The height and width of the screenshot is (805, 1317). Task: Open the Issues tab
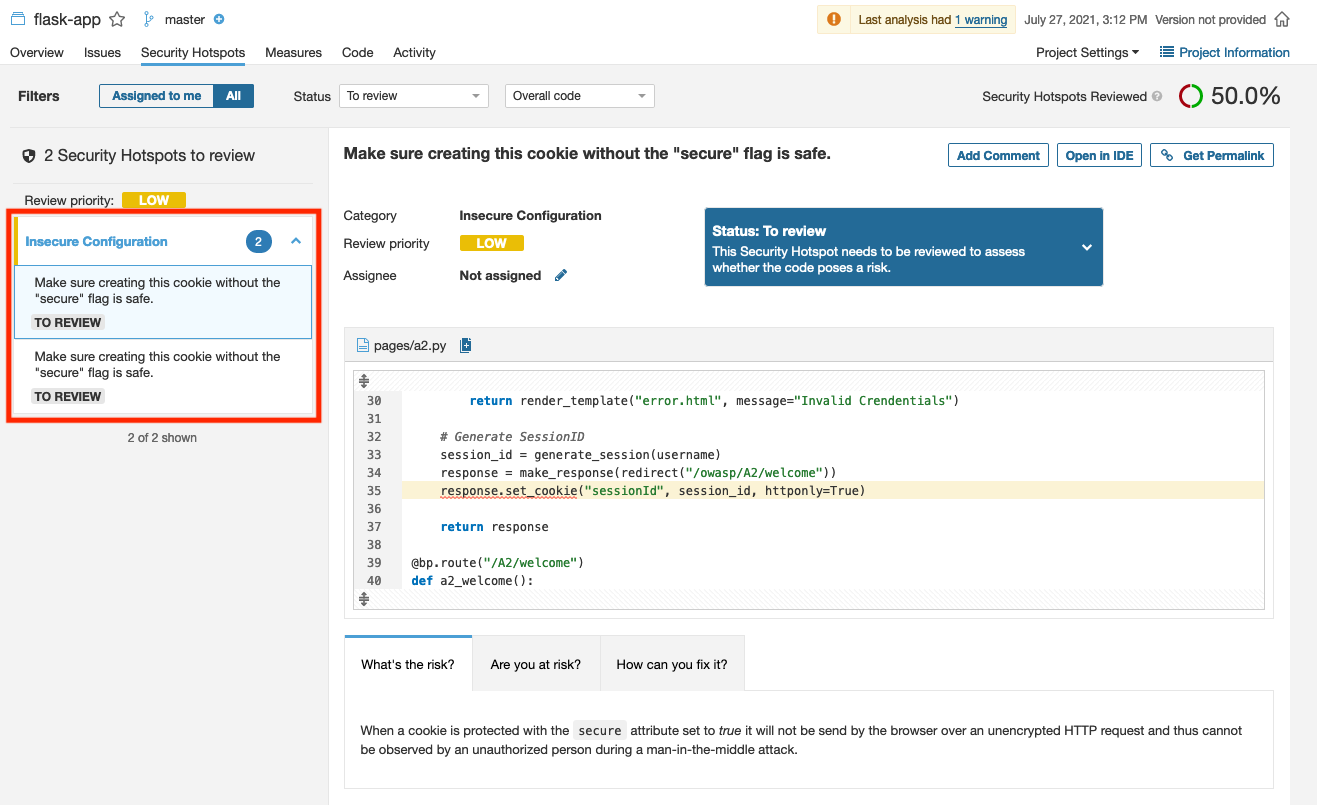[x=102, y=52]
